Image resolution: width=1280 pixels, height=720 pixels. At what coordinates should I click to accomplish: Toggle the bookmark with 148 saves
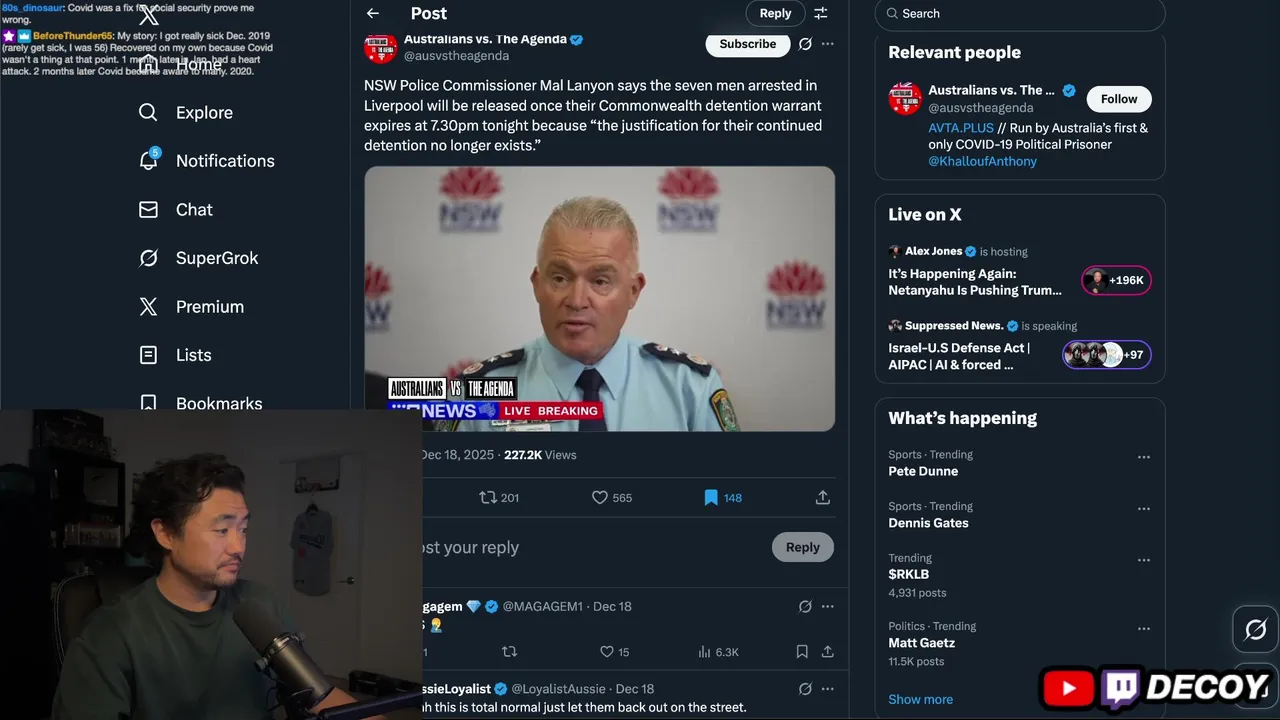[x=711, y=497]
